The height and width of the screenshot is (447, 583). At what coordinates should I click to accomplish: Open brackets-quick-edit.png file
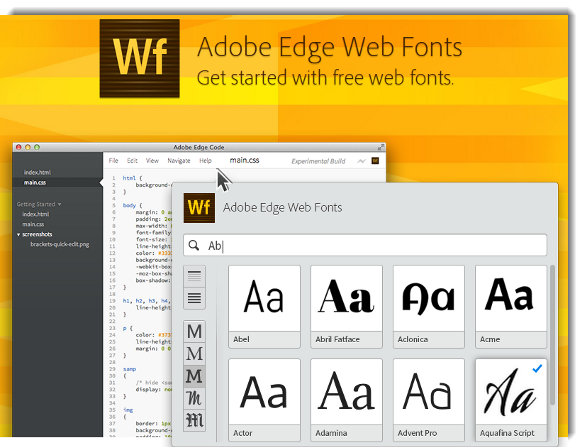59,244
